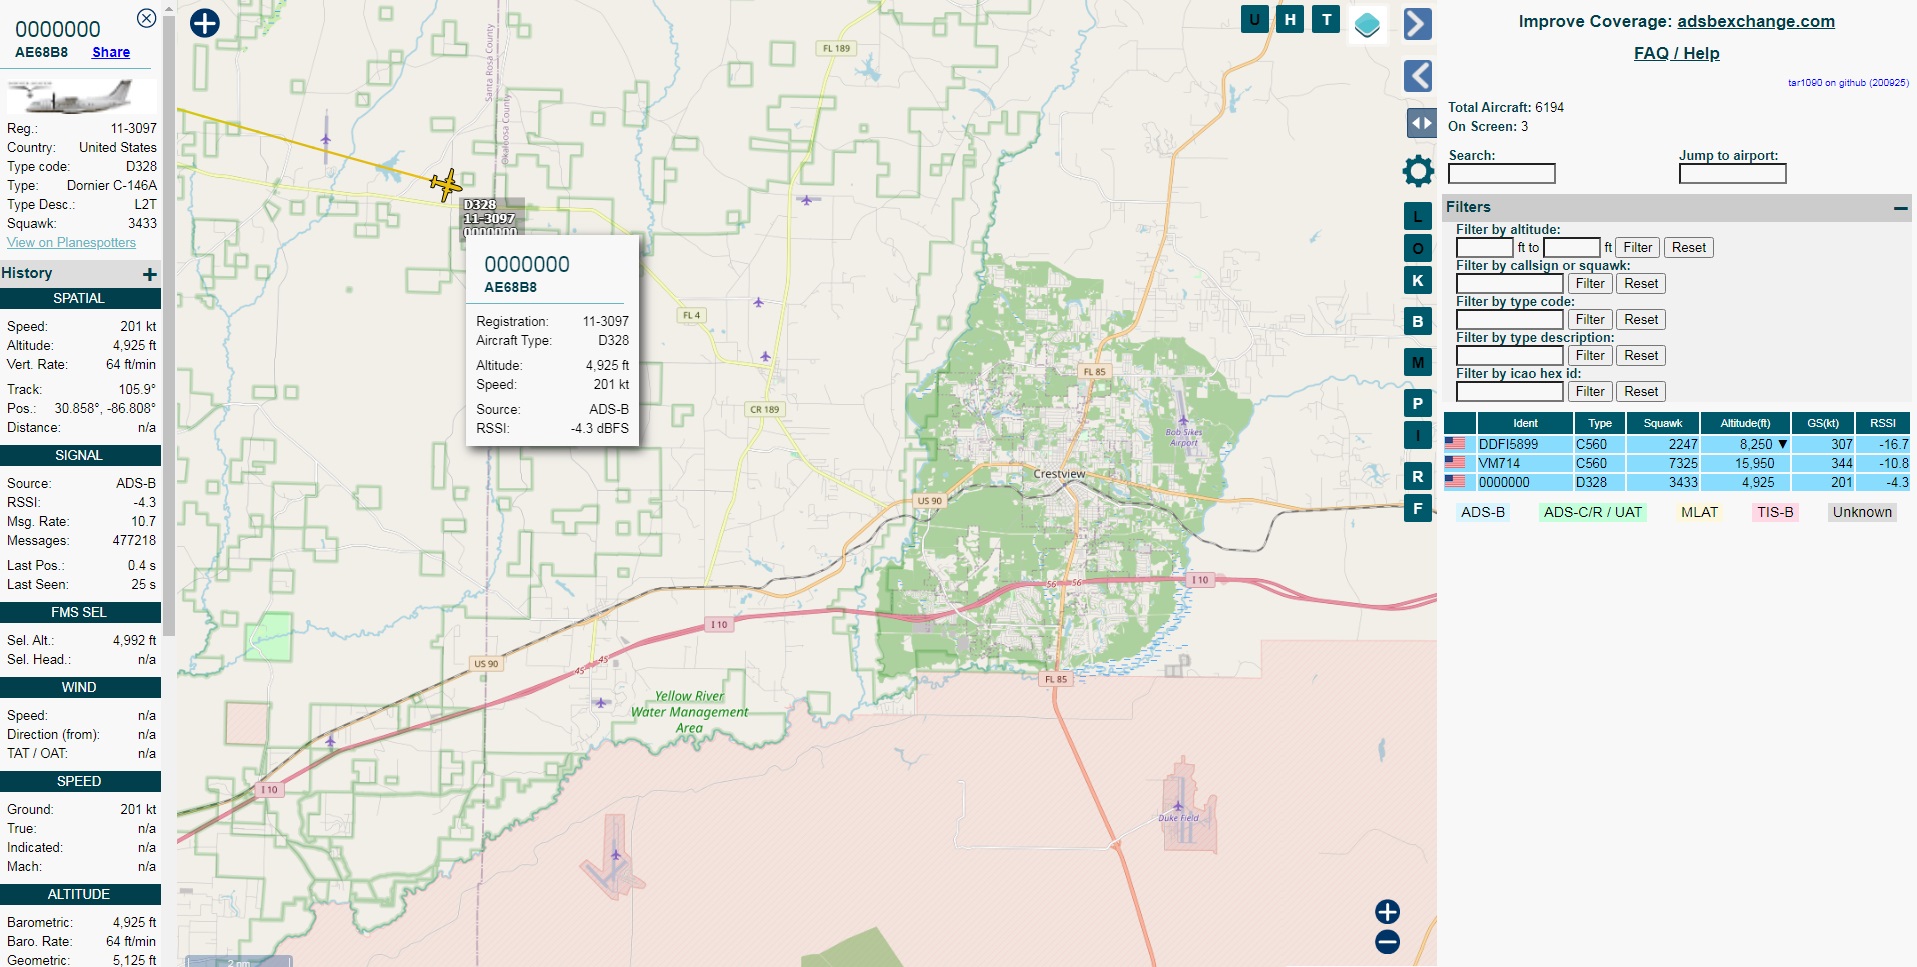Reset the type description filter

tap(1641, 356)
